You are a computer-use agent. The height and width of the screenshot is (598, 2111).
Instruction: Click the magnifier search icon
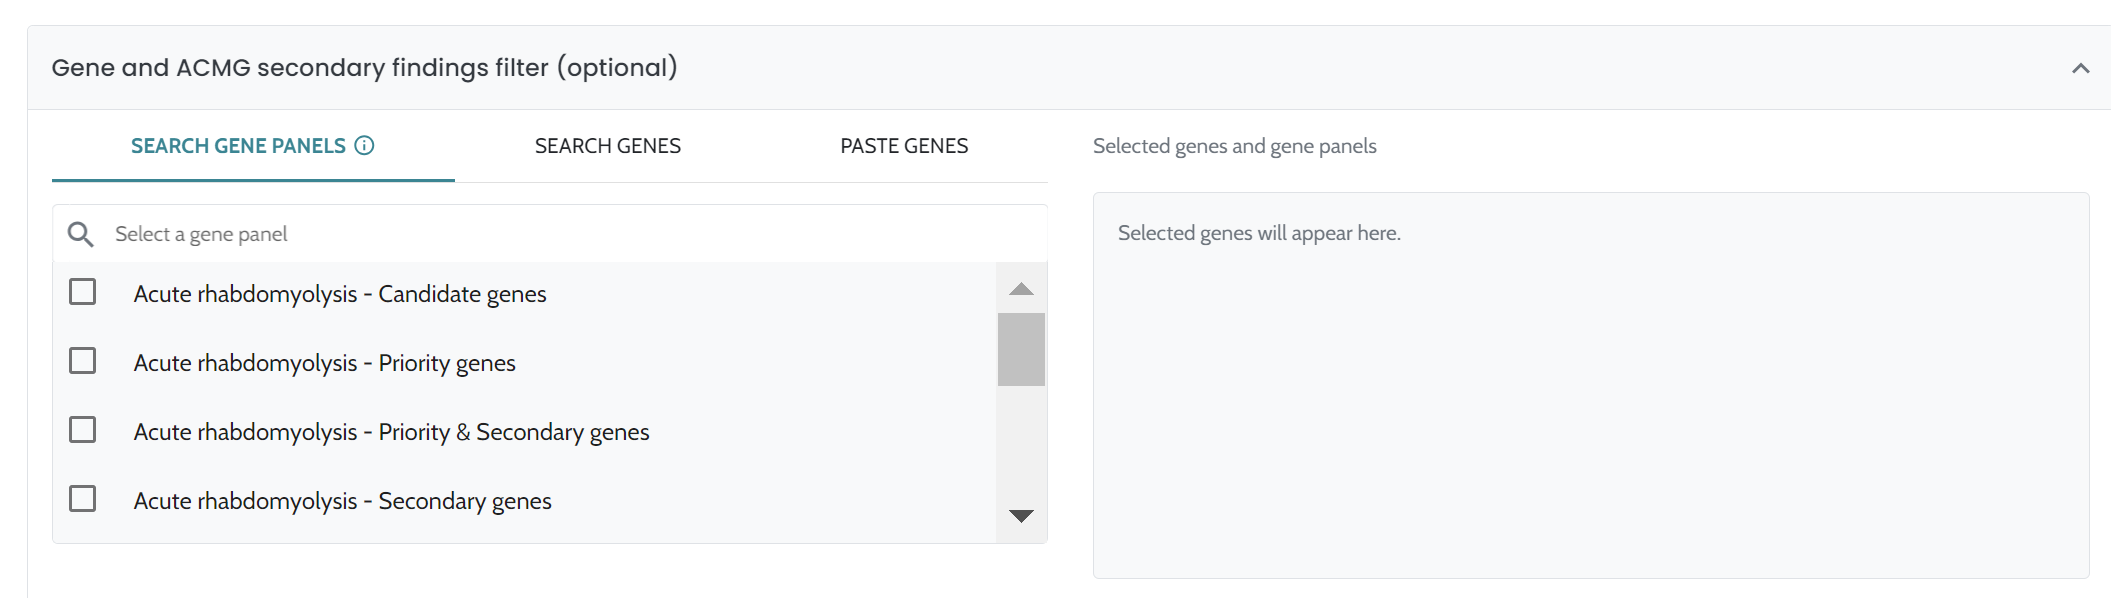pyautogui.click(x=80, y=234)
